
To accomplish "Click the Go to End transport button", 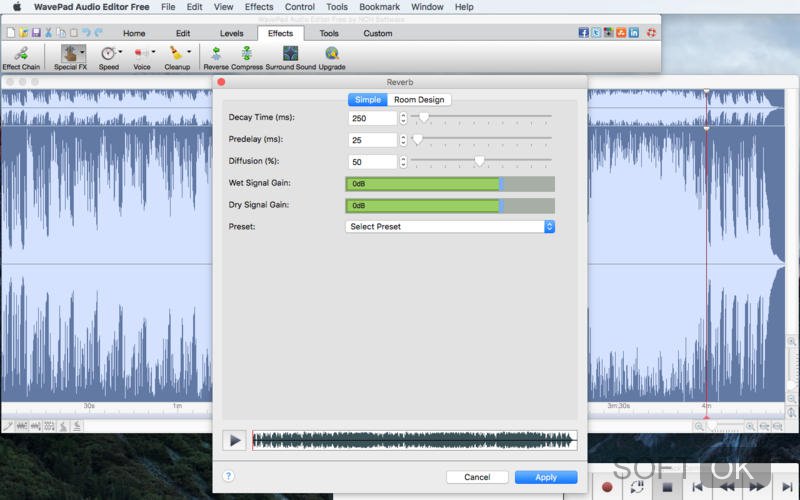I will (787, 487).
